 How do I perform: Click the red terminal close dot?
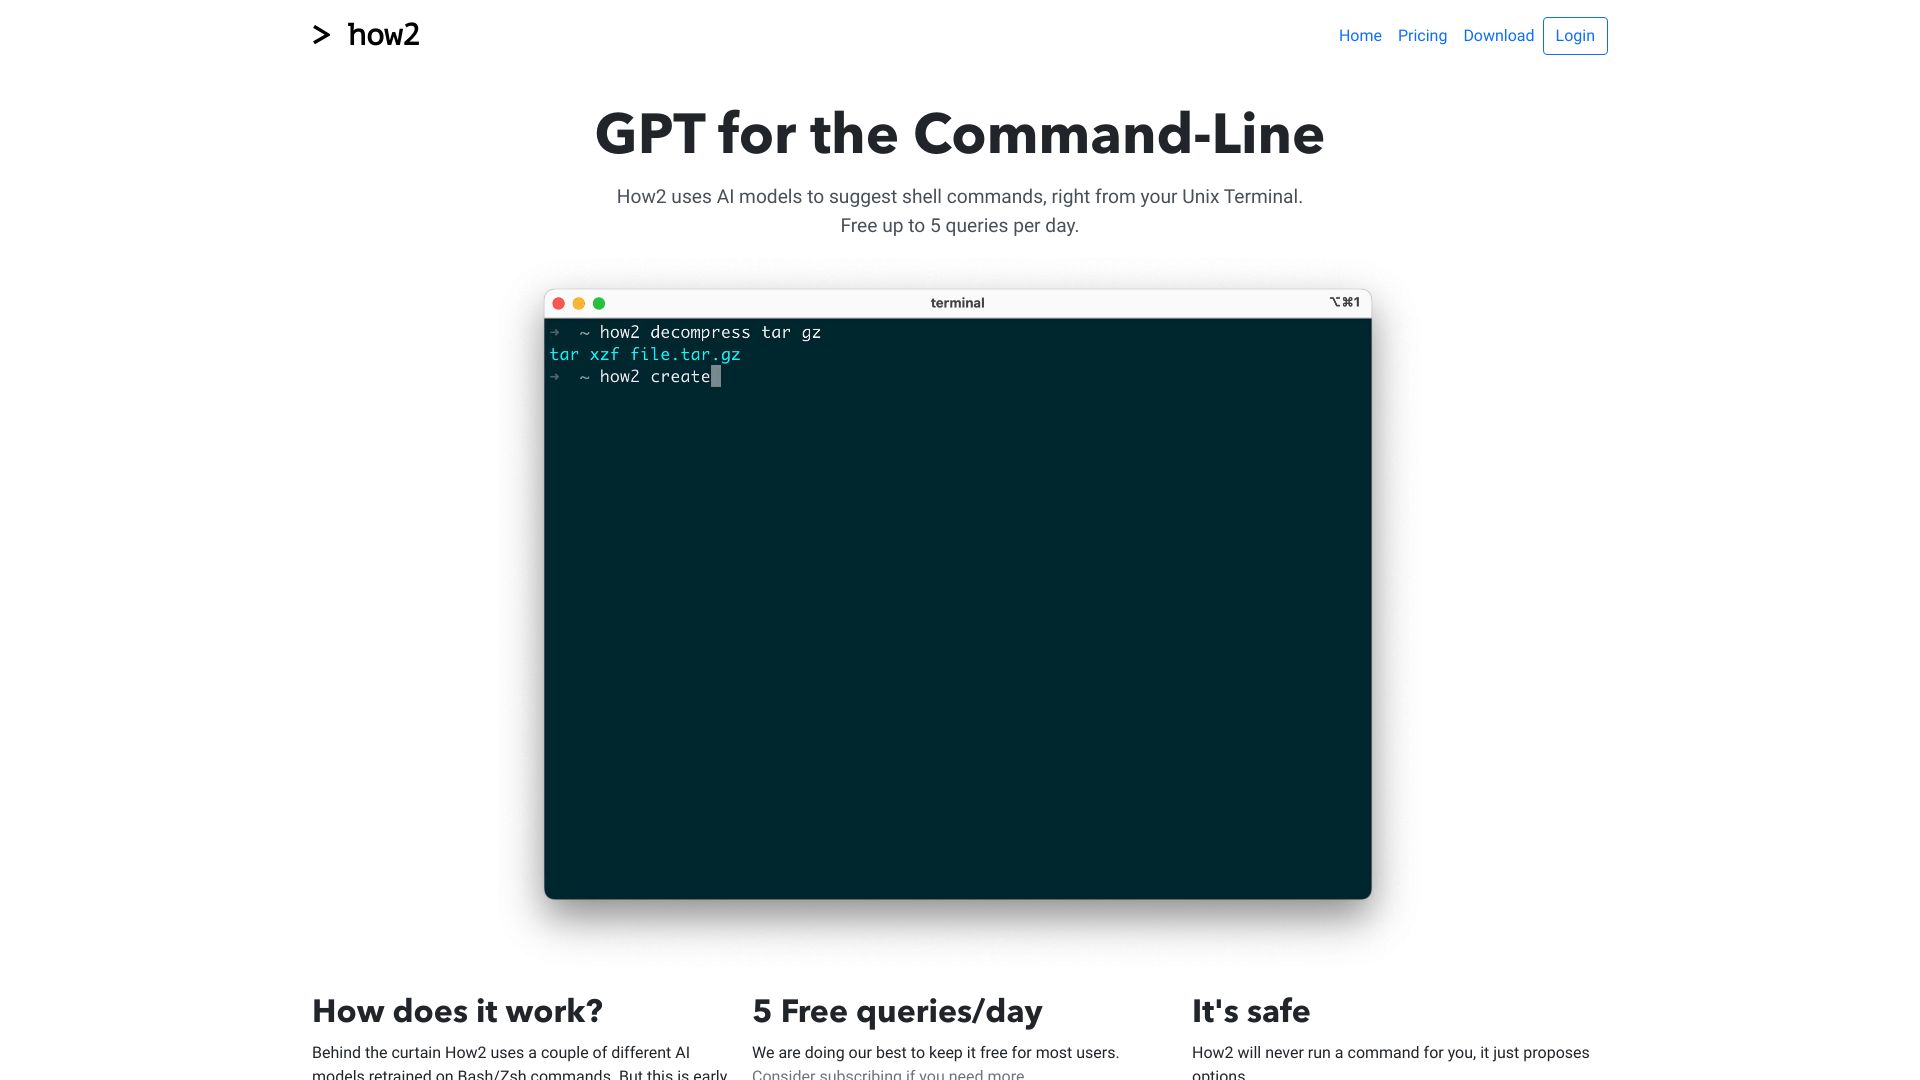tap(559, 303)
